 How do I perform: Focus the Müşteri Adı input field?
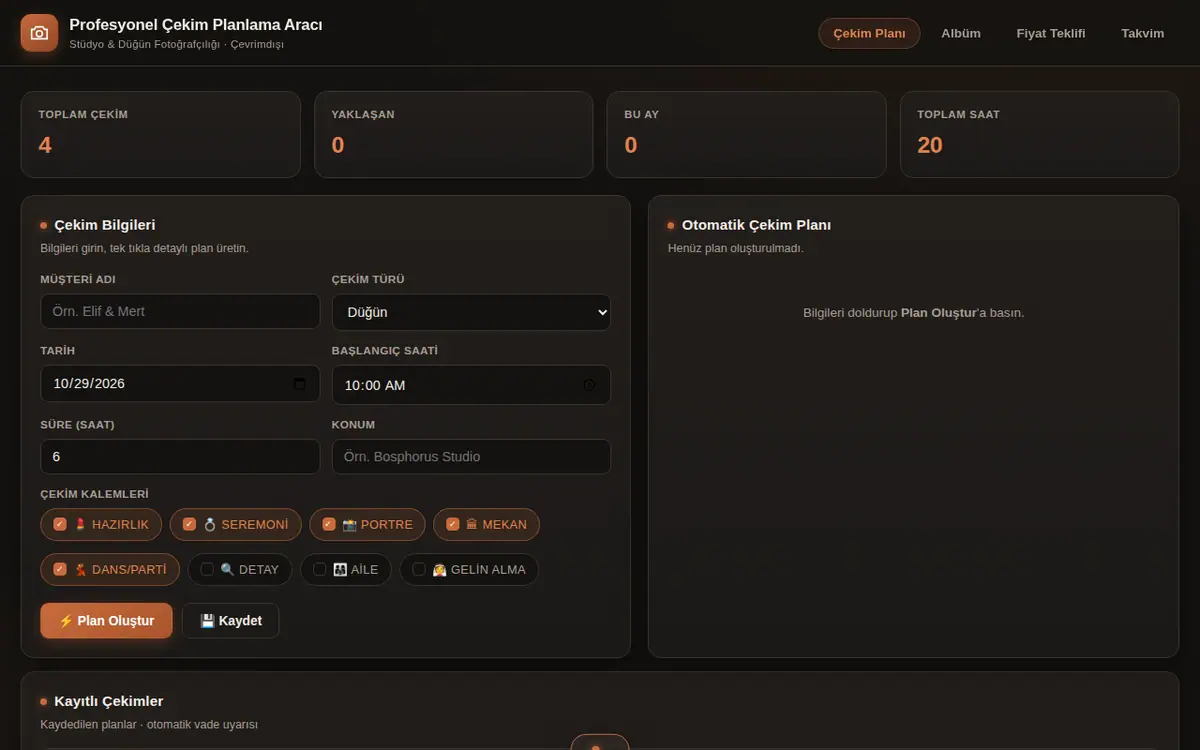180,311
